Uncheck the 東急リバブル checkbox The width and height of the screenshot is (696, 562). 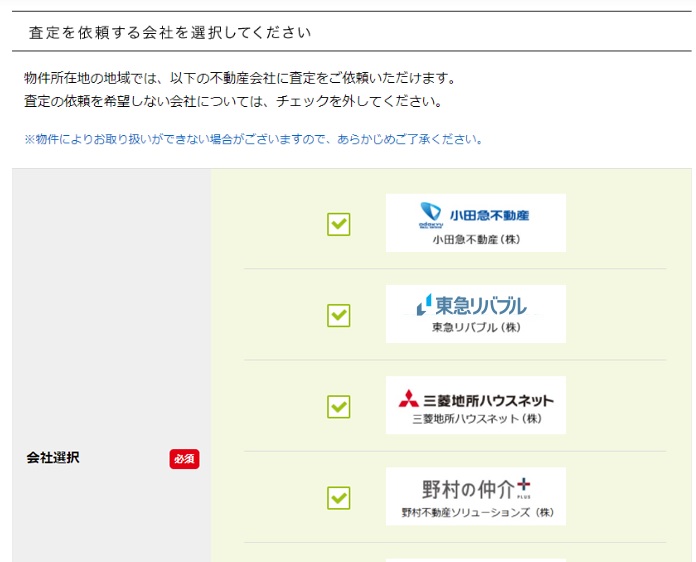coord(339,316)
